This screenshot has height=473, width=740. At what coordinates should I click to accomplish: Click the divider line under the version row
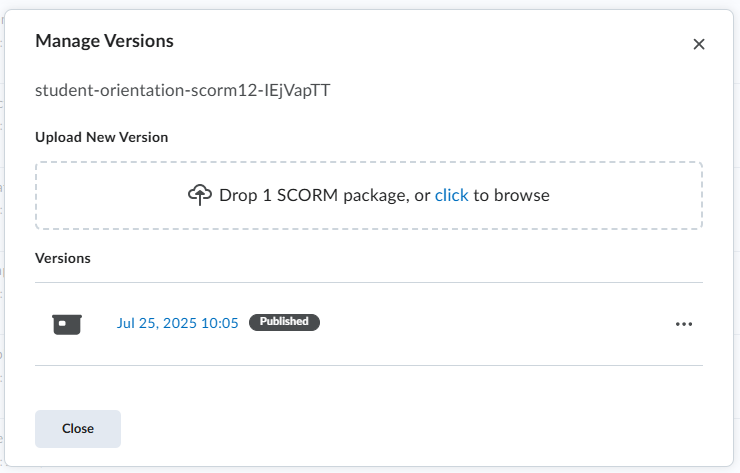pyautogui.click(x=369, y=365)
